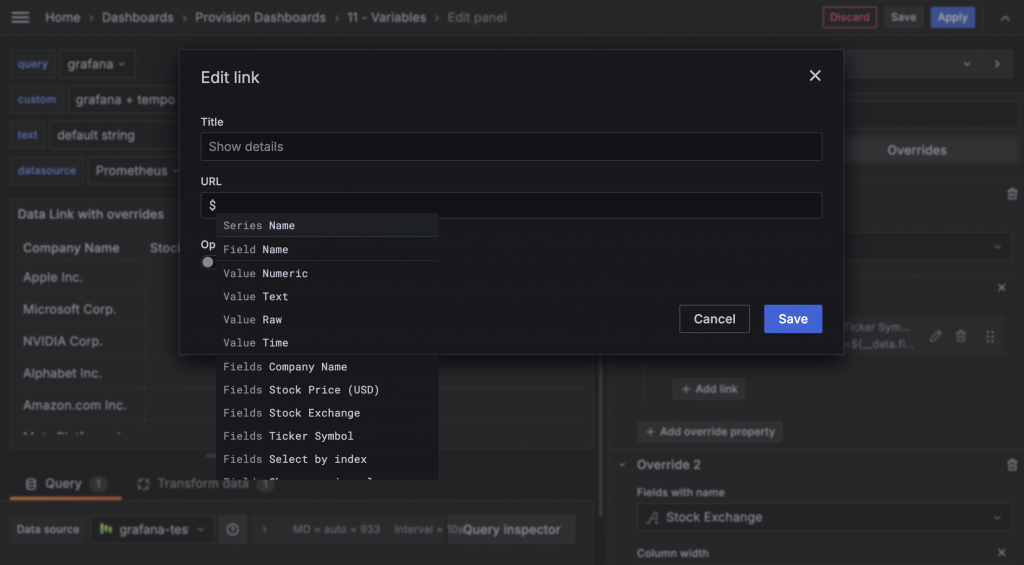Viewport: 1024px width, 565px height.
Task: Select Series Name suggestion
Action: (327, 225)
